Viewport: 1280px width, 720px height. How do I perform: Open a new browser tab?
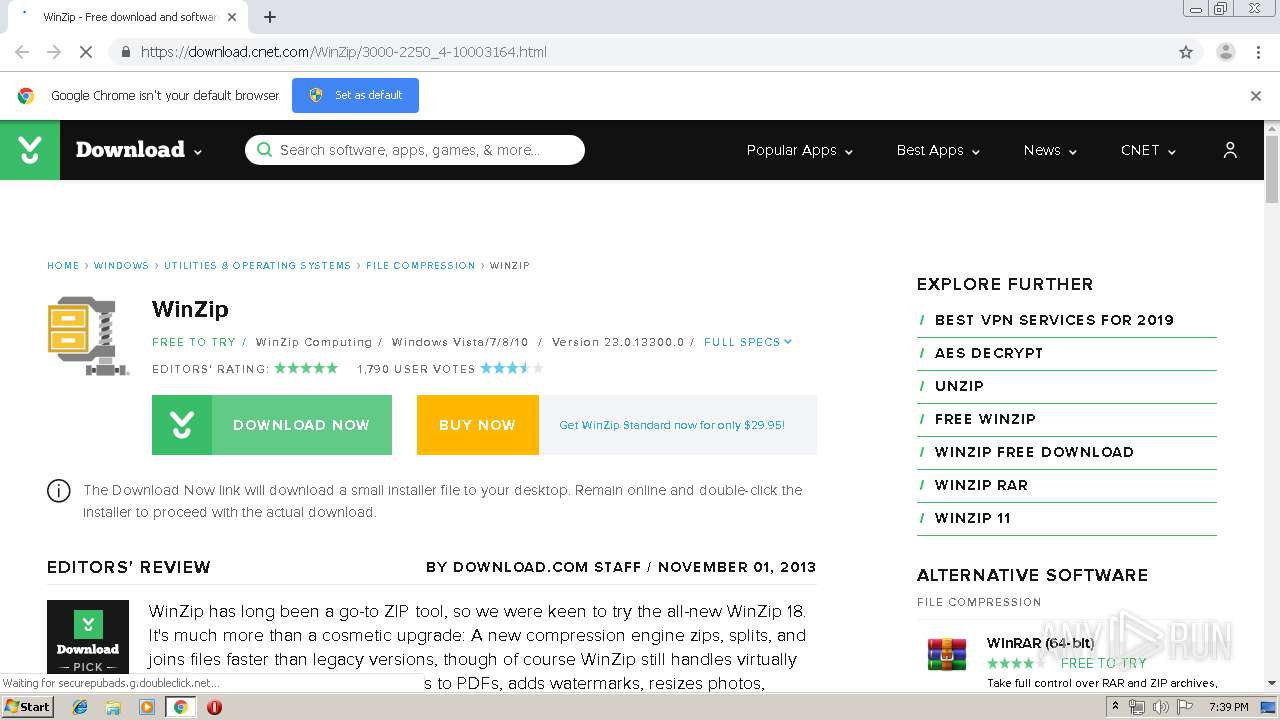point(270,17)
